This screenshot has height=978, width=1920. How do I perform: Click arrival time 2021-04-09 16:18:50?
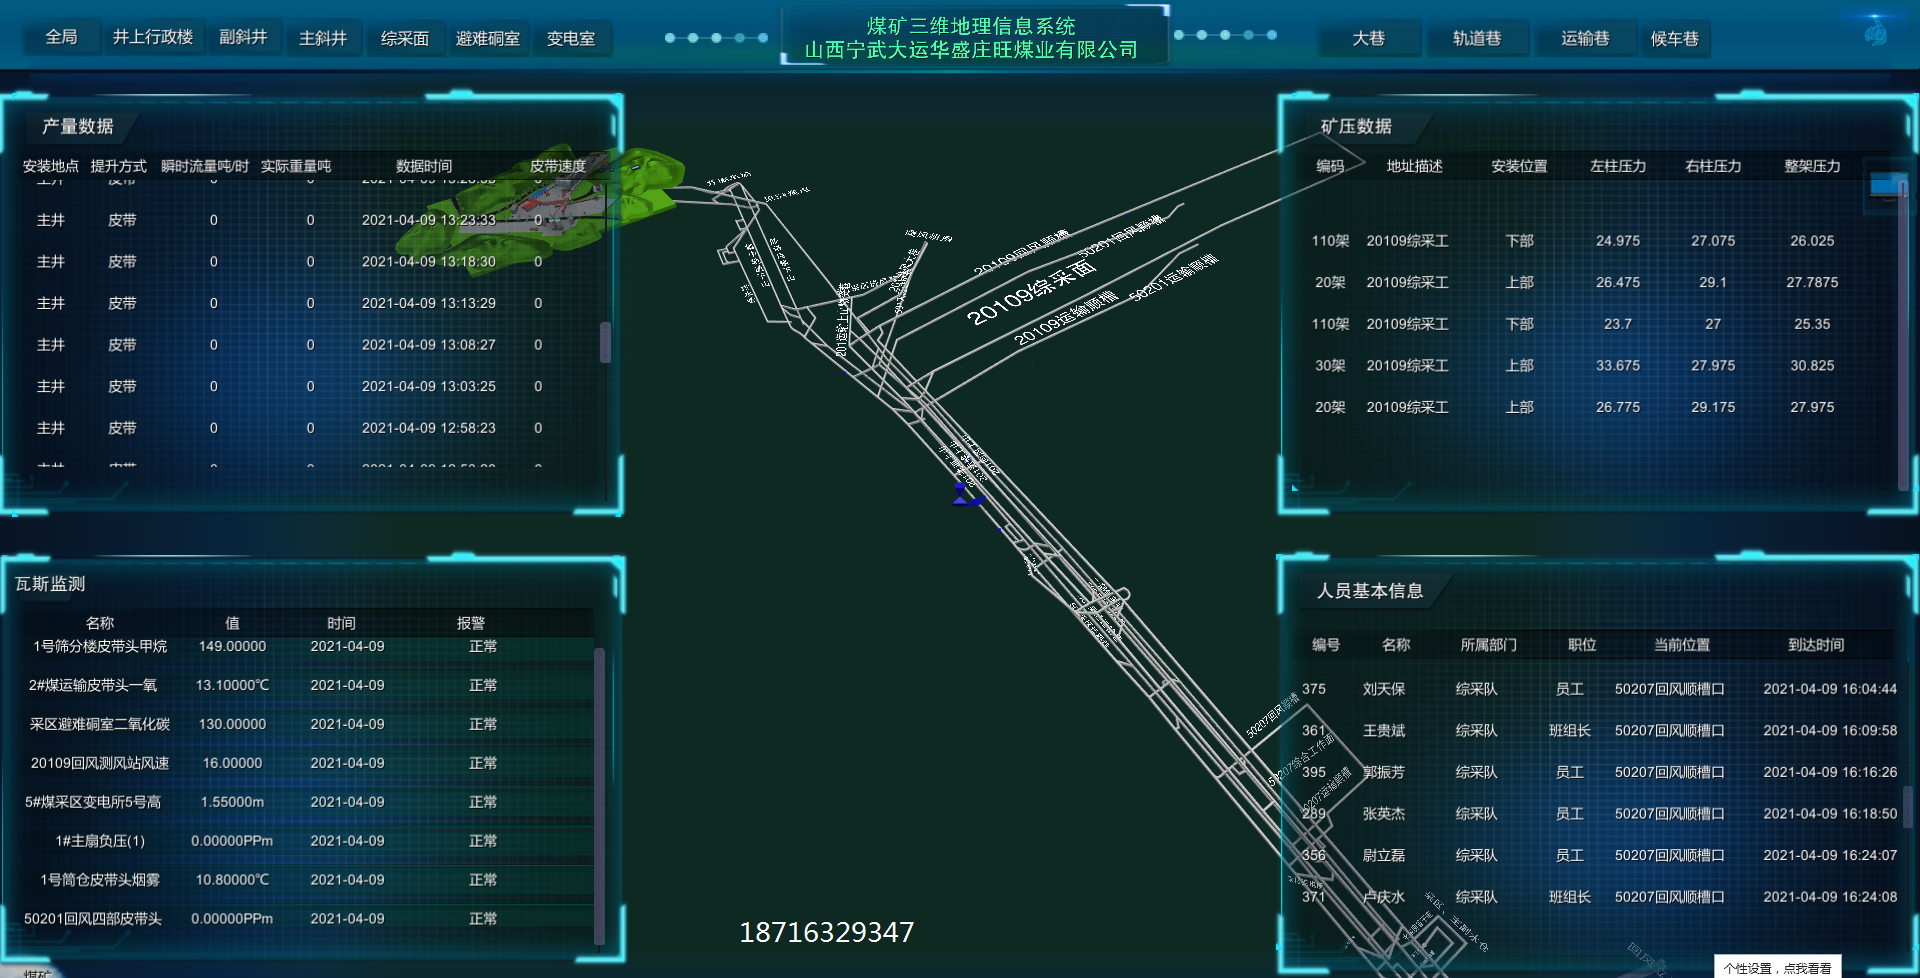[1830, 814]
